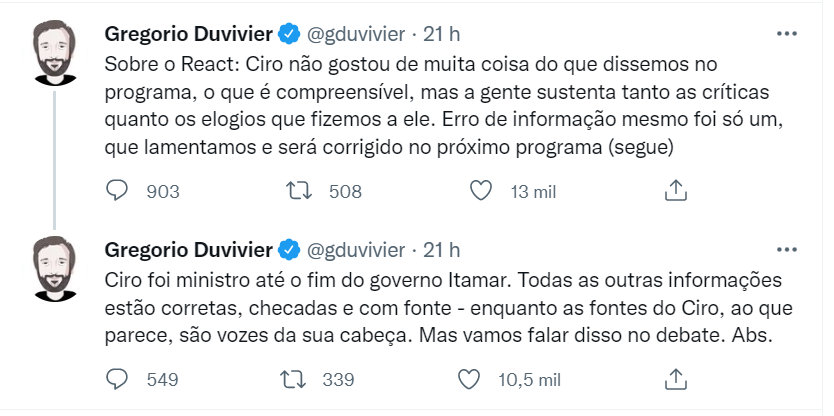Like the second tweet with 10,5 mil likes

point(468,379)
